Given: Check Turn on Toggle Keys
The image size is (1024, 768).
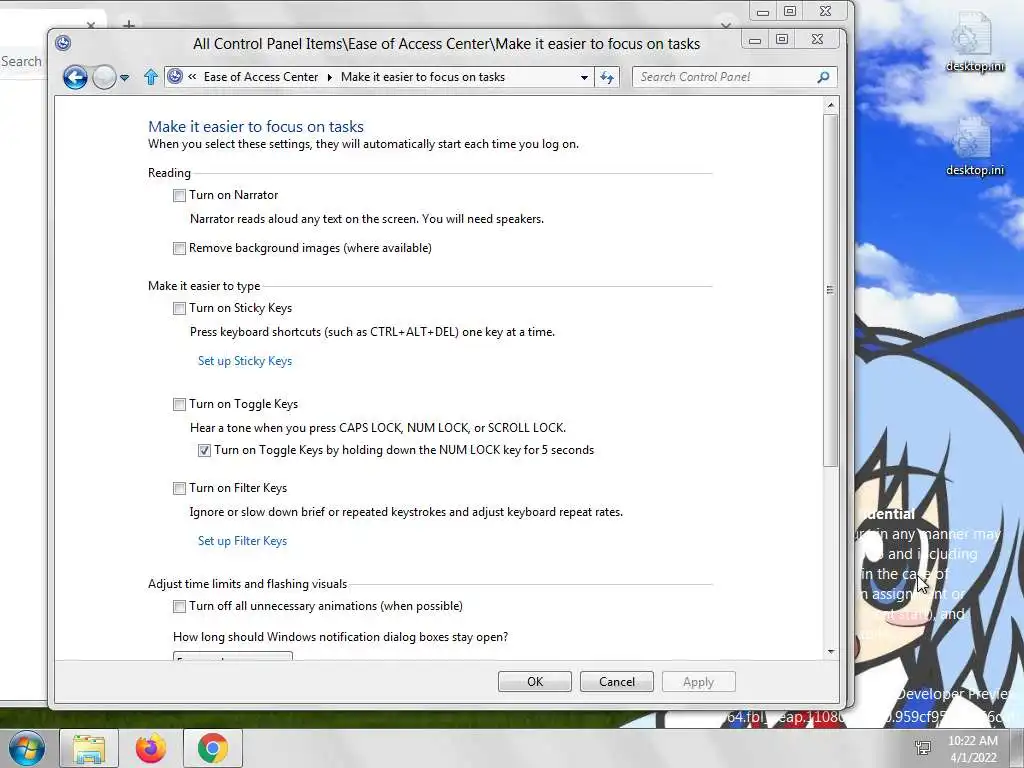Looking at the screenshot, I should pyautogui.click(x=179, y=404).
